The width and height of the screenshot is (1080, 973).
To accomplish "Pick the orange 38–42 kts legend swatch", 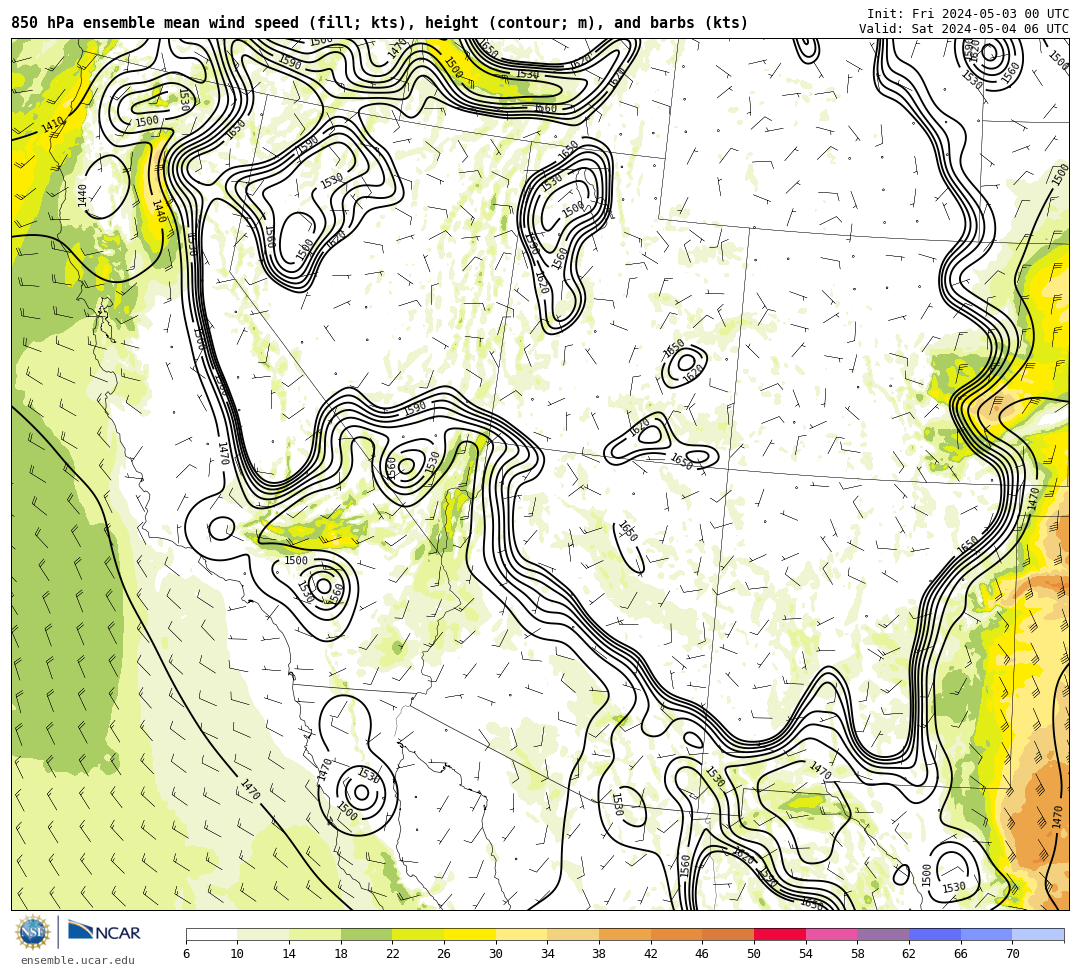I will (625, 934).
